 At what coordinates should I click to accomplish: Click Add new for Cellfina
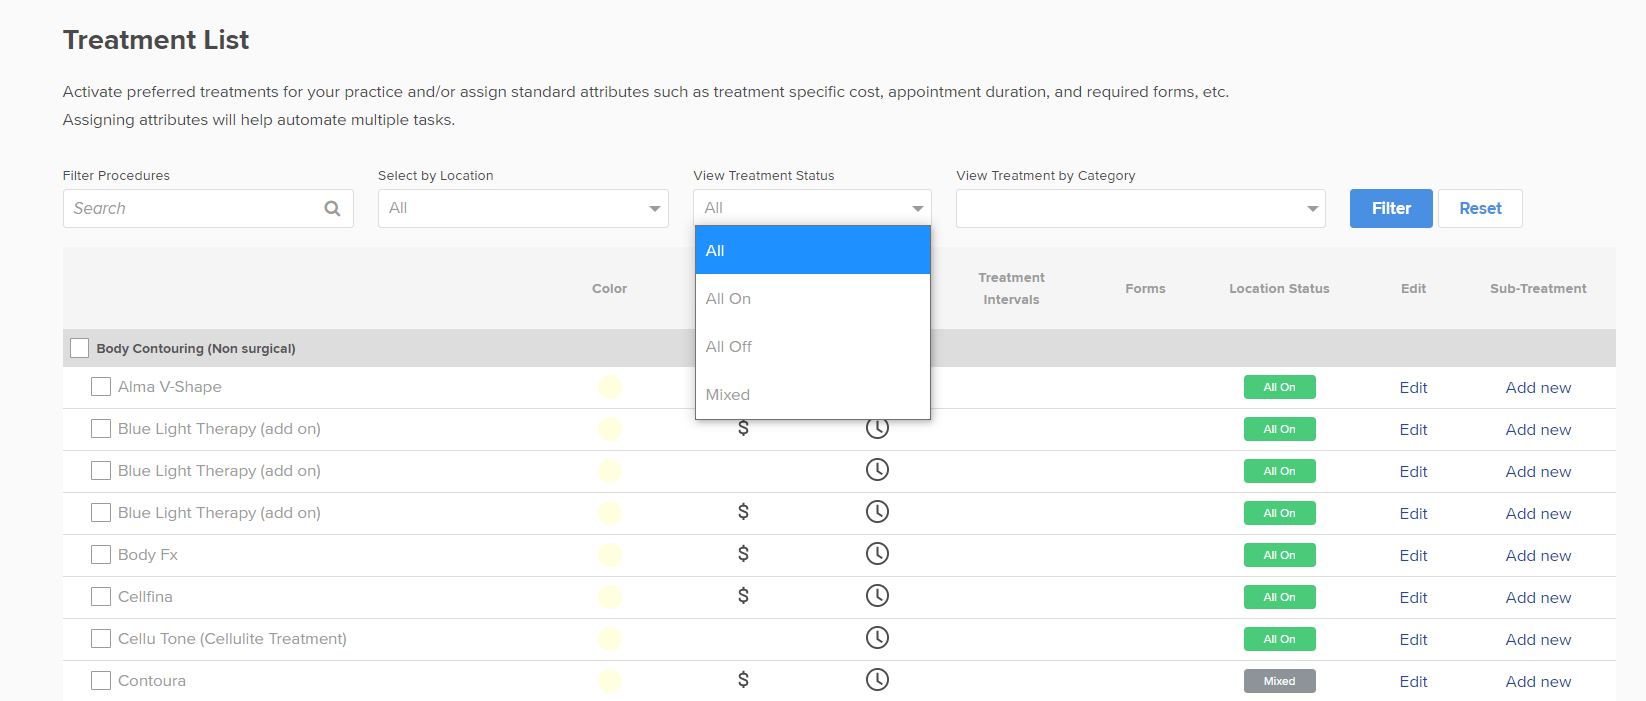point(1538,598)
